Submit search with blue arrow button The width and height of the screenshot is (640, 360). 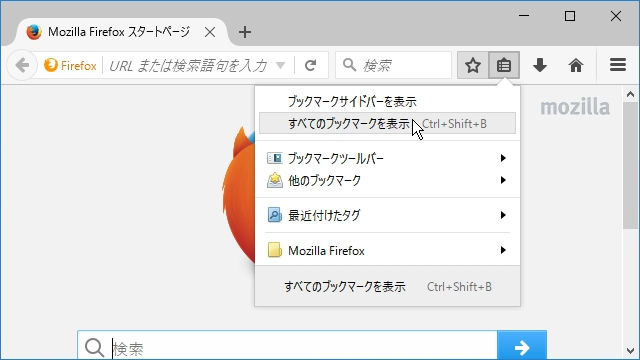[522, 346]
